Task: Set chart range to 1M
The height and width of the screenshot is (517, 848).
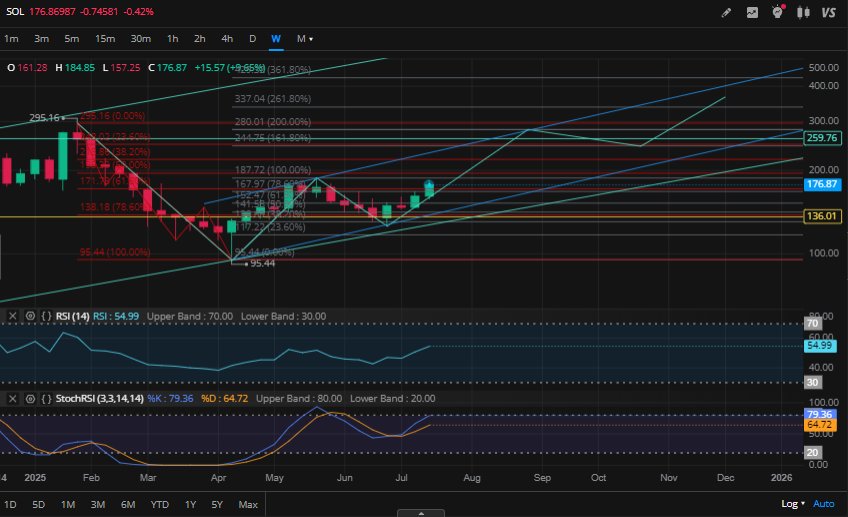Action: (68, 505)
